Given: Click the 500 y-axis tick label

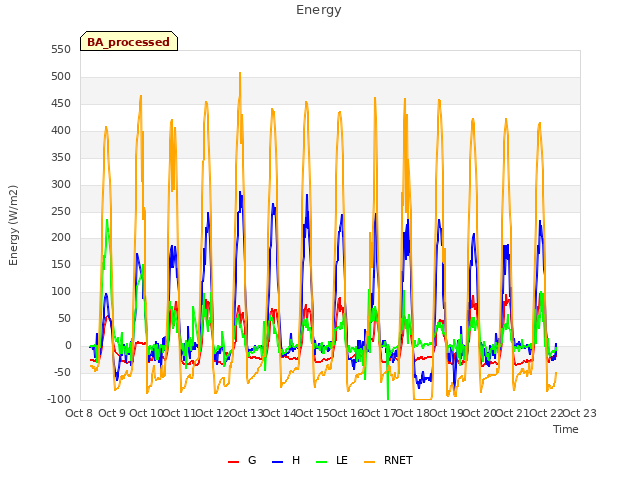Looking at the screenshot, I should coord(61,76).
